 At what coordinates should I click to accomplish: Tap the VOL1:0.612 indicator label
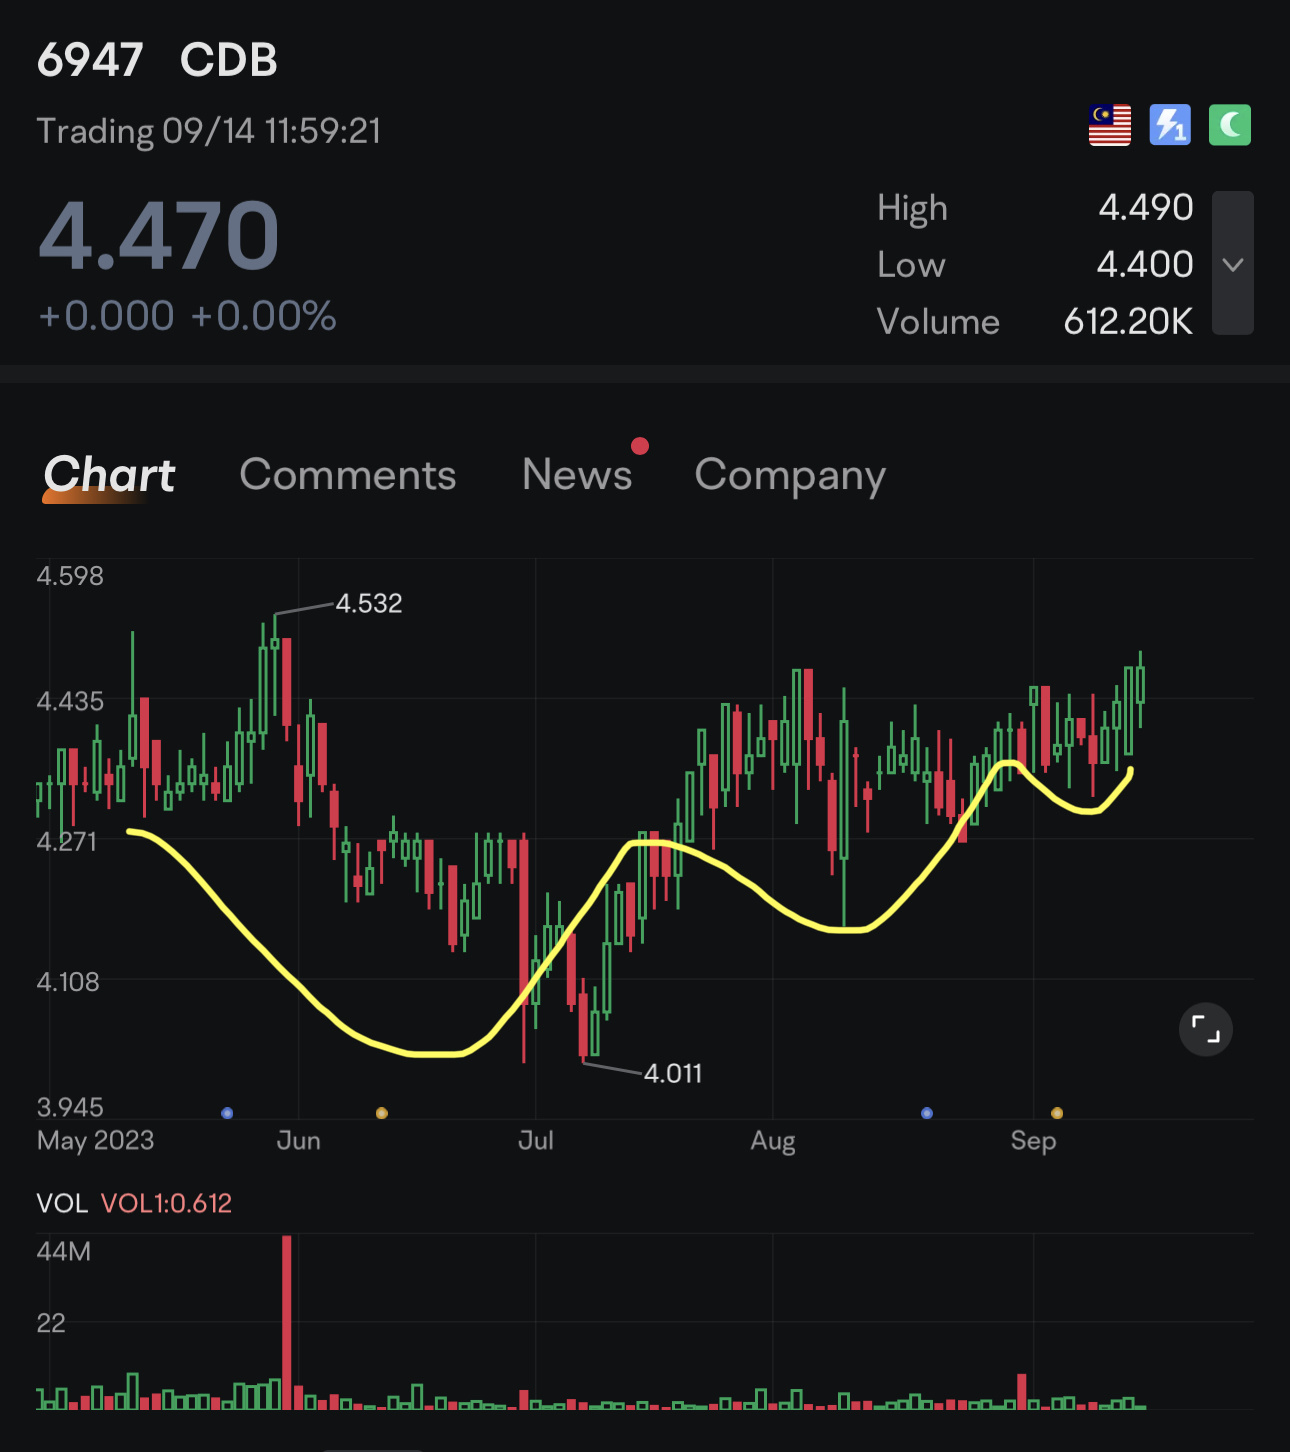pos(166,1203)
